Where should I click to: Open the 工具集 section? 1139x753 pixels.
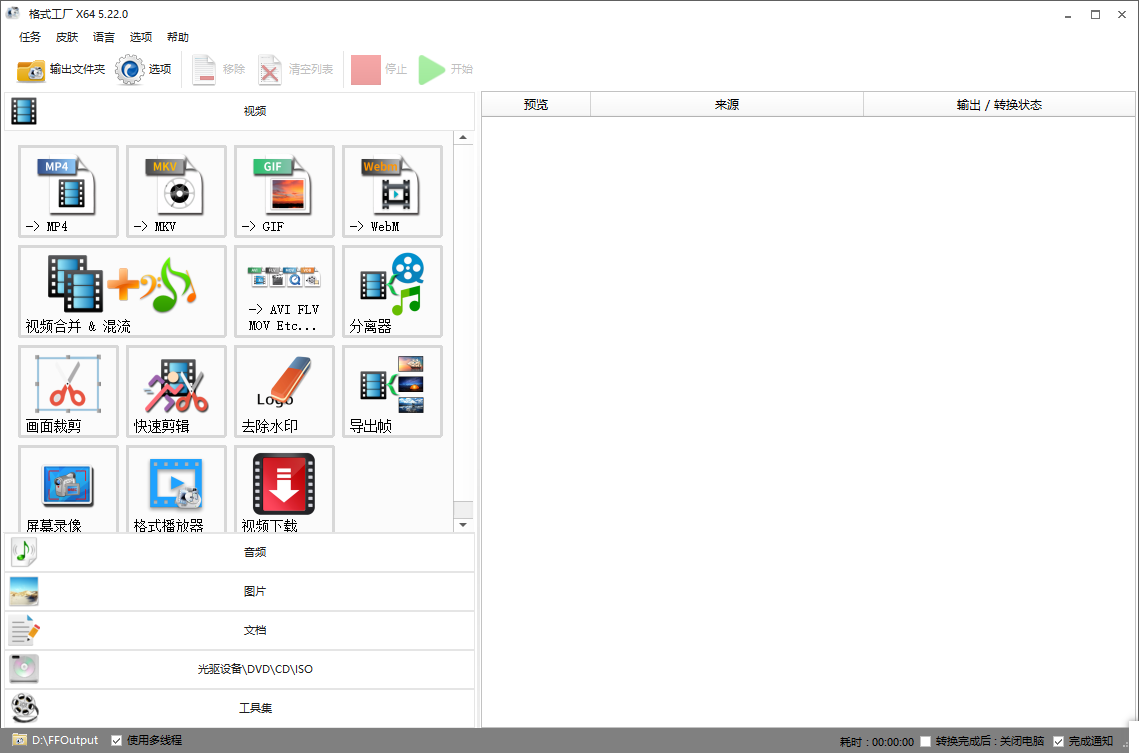click(x=254, y=708)
